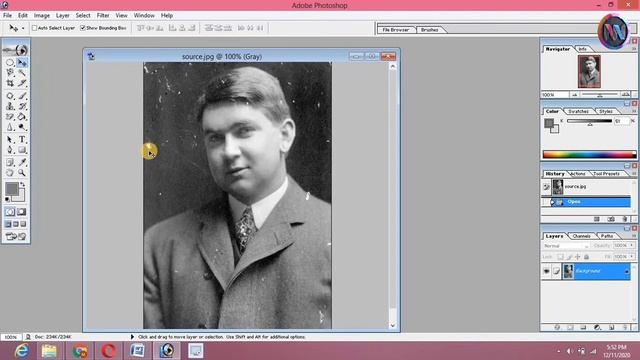Select the Dodge tool
This screenshot has width=640, height=360.
click(x=22, y=127)
